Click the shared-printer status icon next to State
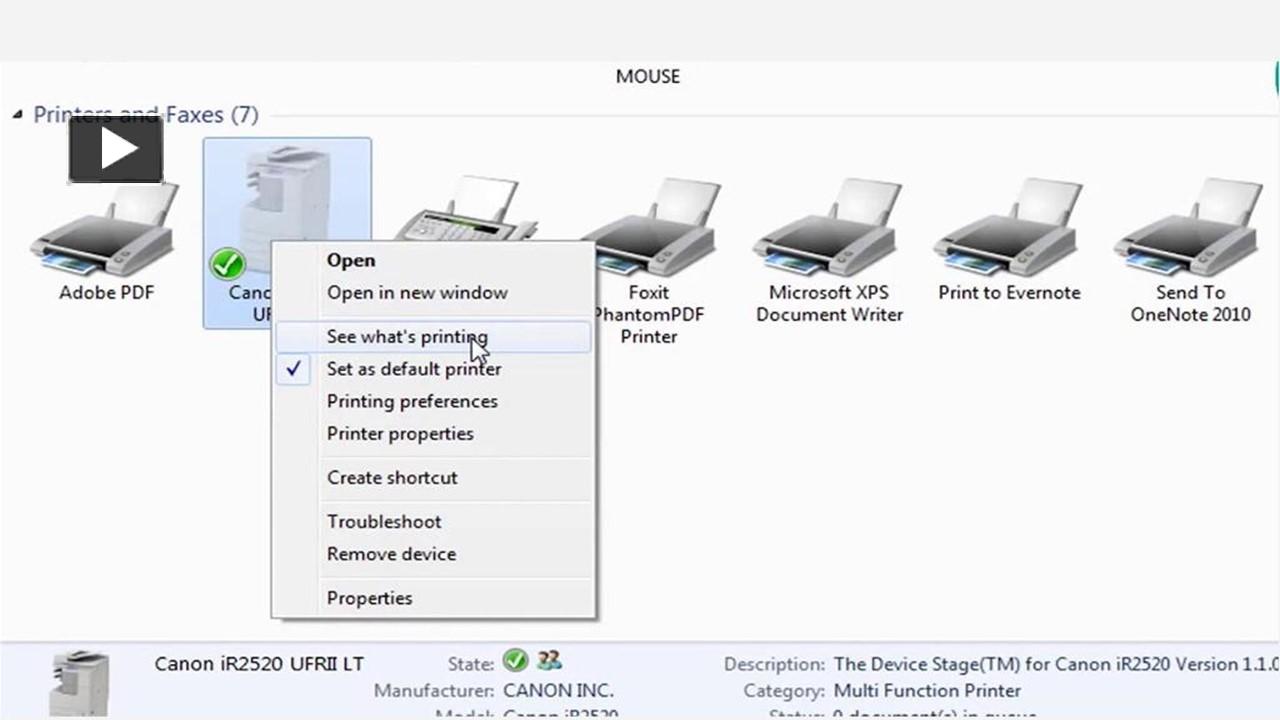 click(547, 662)
